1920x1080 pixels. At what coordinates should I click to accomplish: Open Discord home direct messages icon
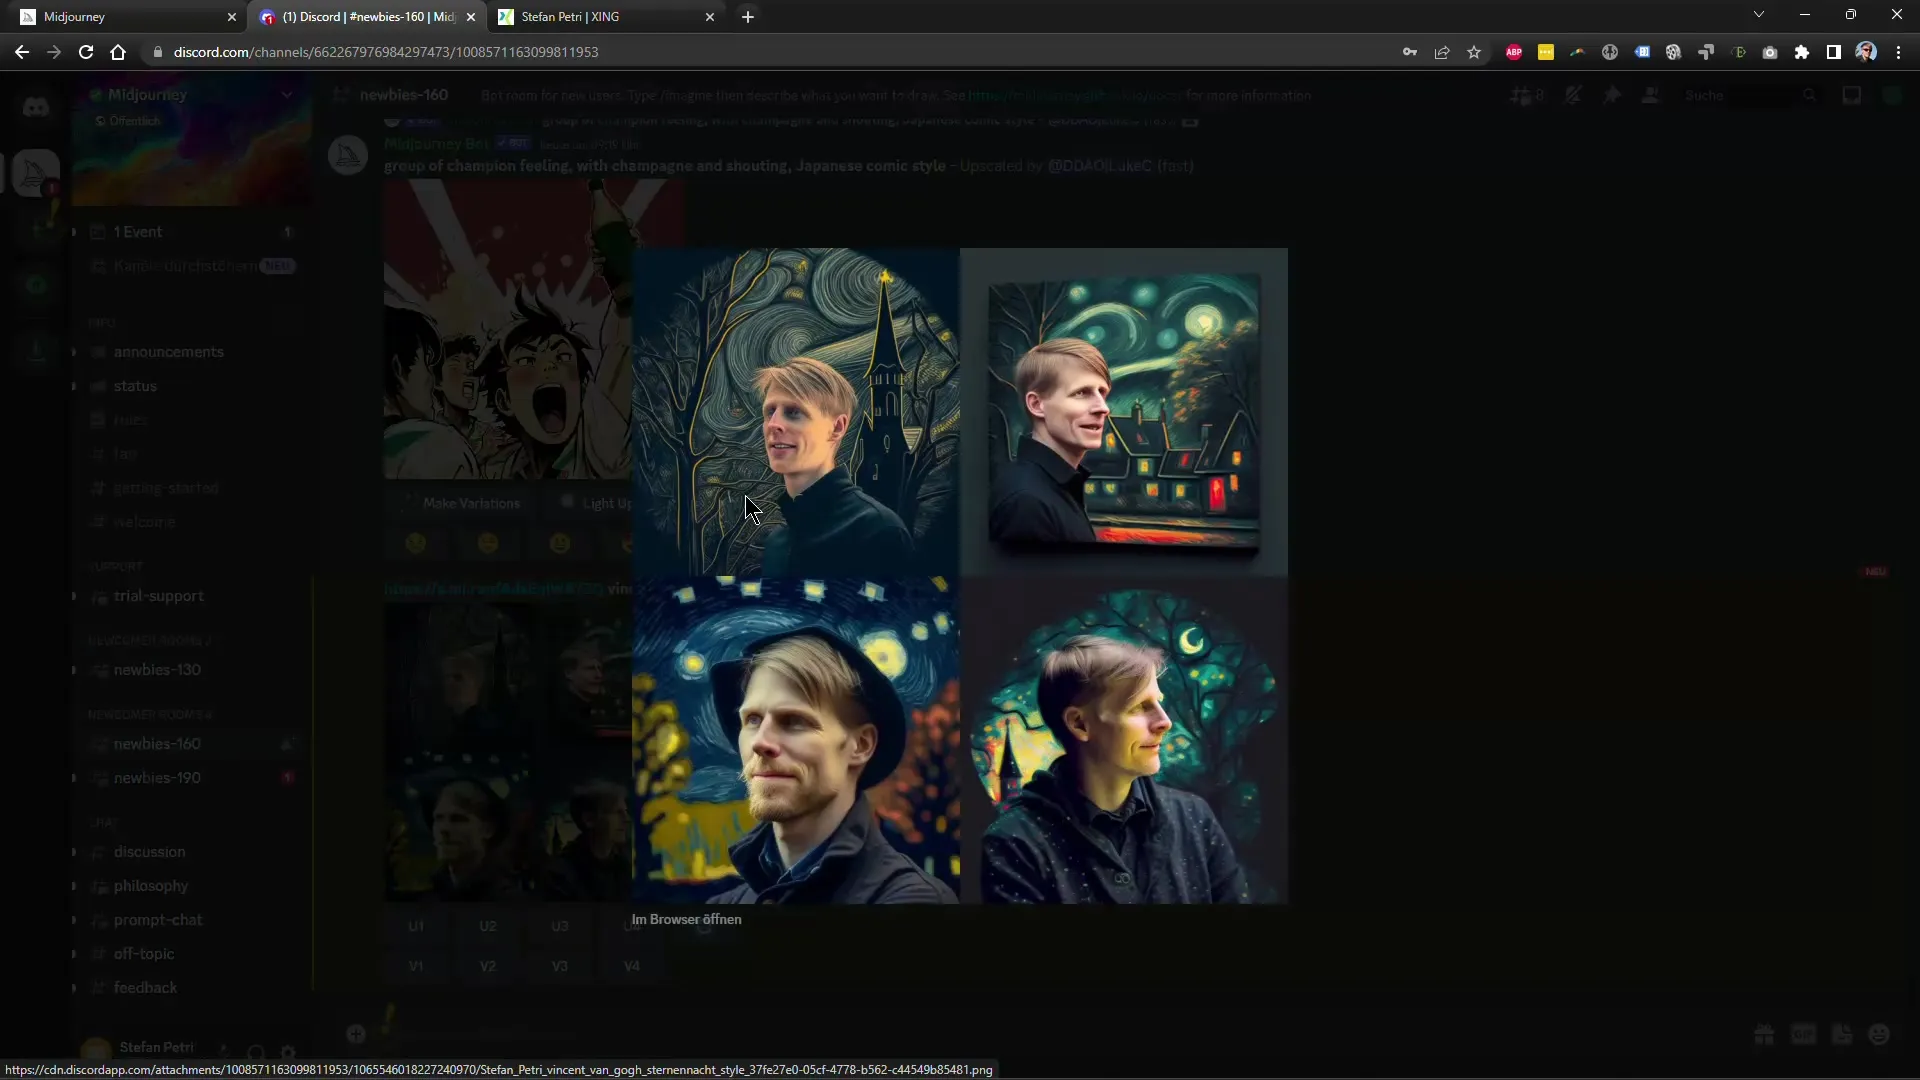click(x=36, y=107)
